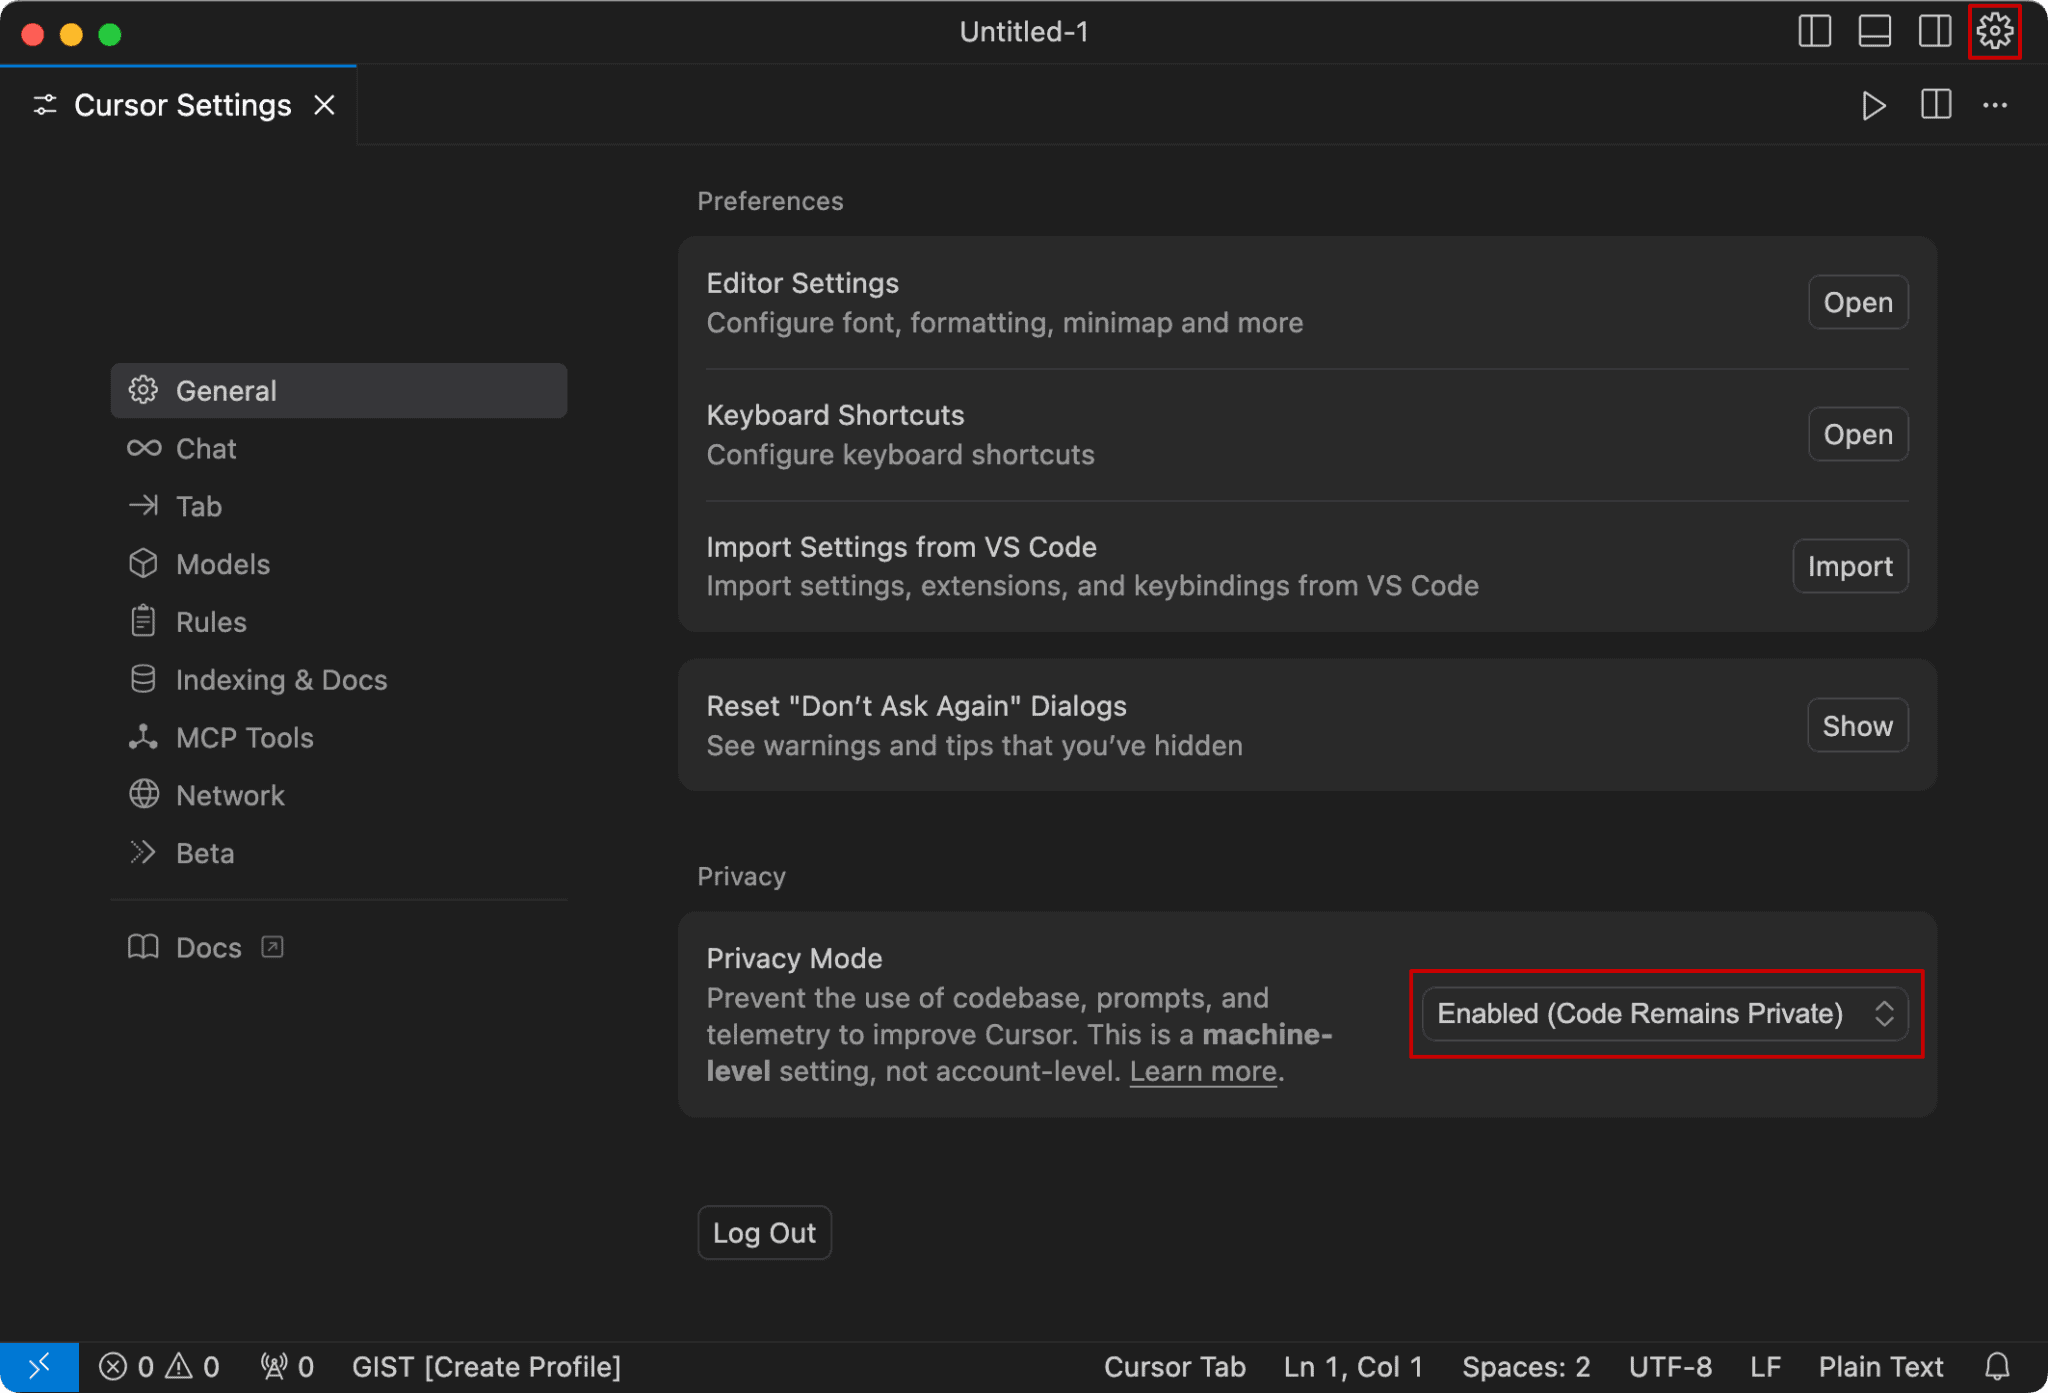Open settings via top-right gear icon

pos(1994,32)
